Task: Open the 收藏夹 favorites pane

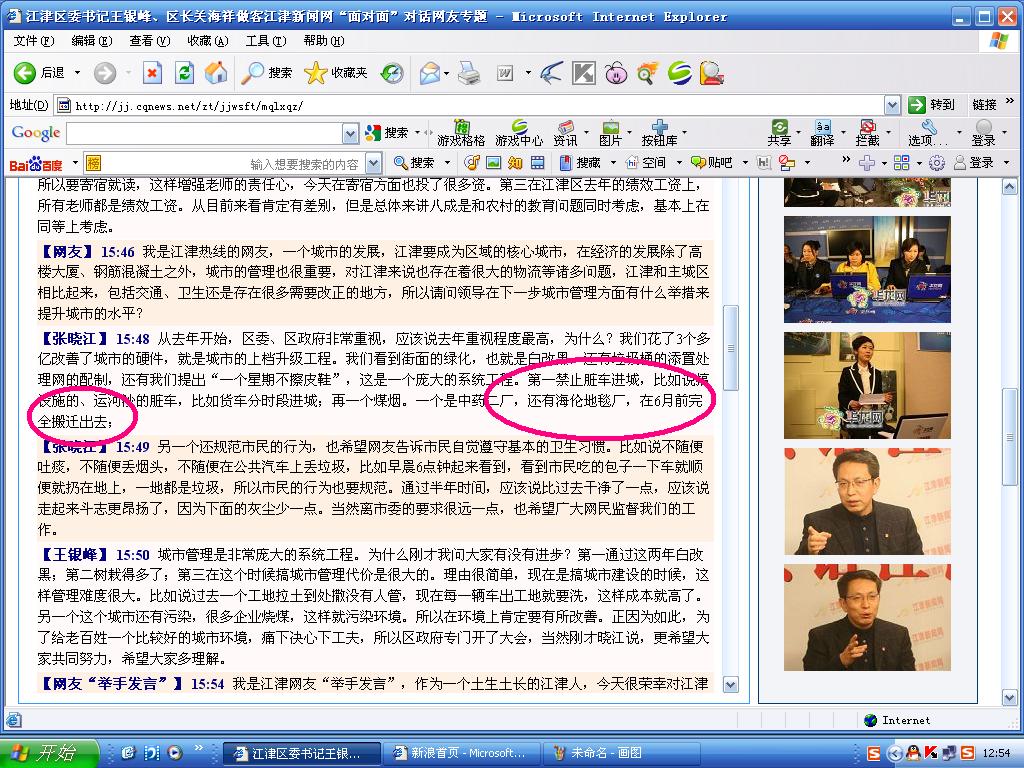Action: click(x=336, y=72)
